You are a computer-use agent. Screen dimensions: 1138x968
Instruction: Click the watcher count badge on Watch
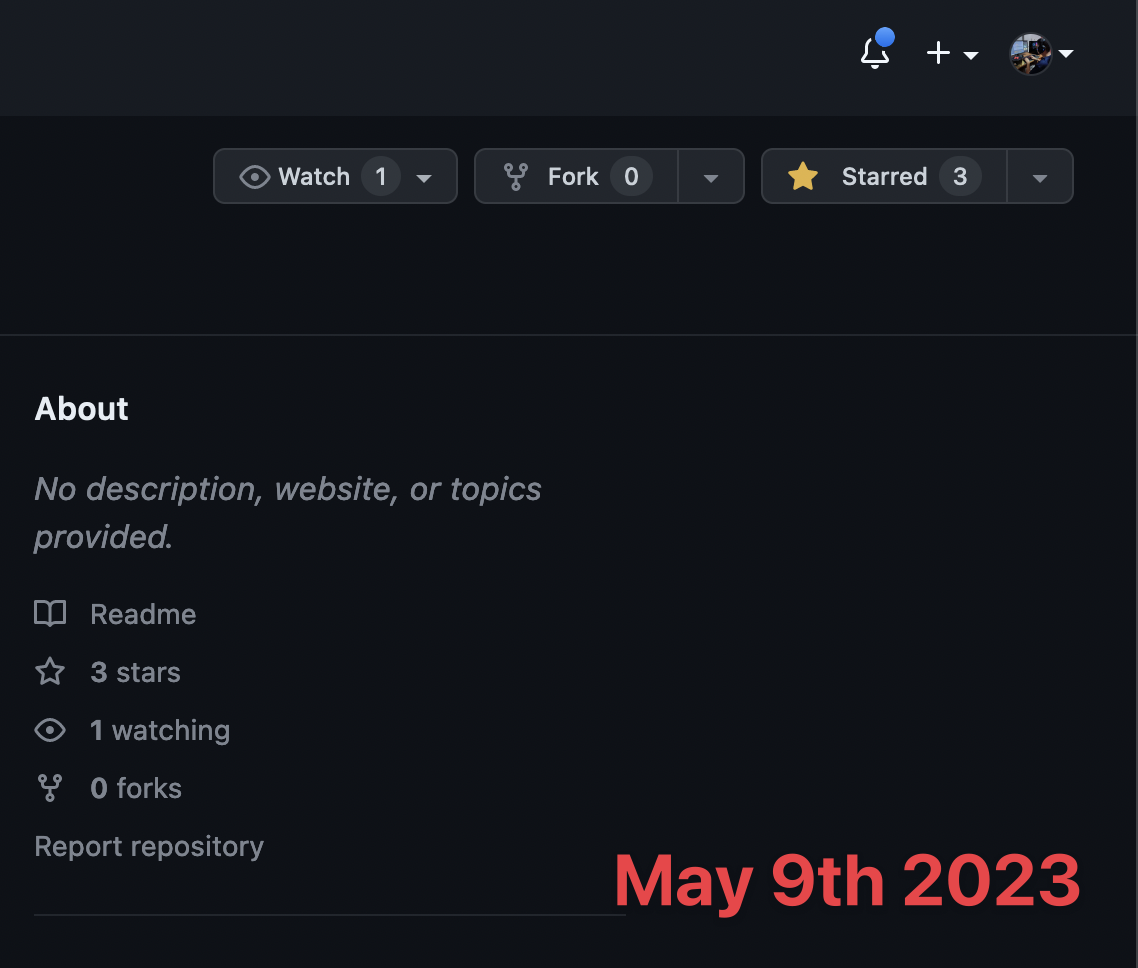381,176
